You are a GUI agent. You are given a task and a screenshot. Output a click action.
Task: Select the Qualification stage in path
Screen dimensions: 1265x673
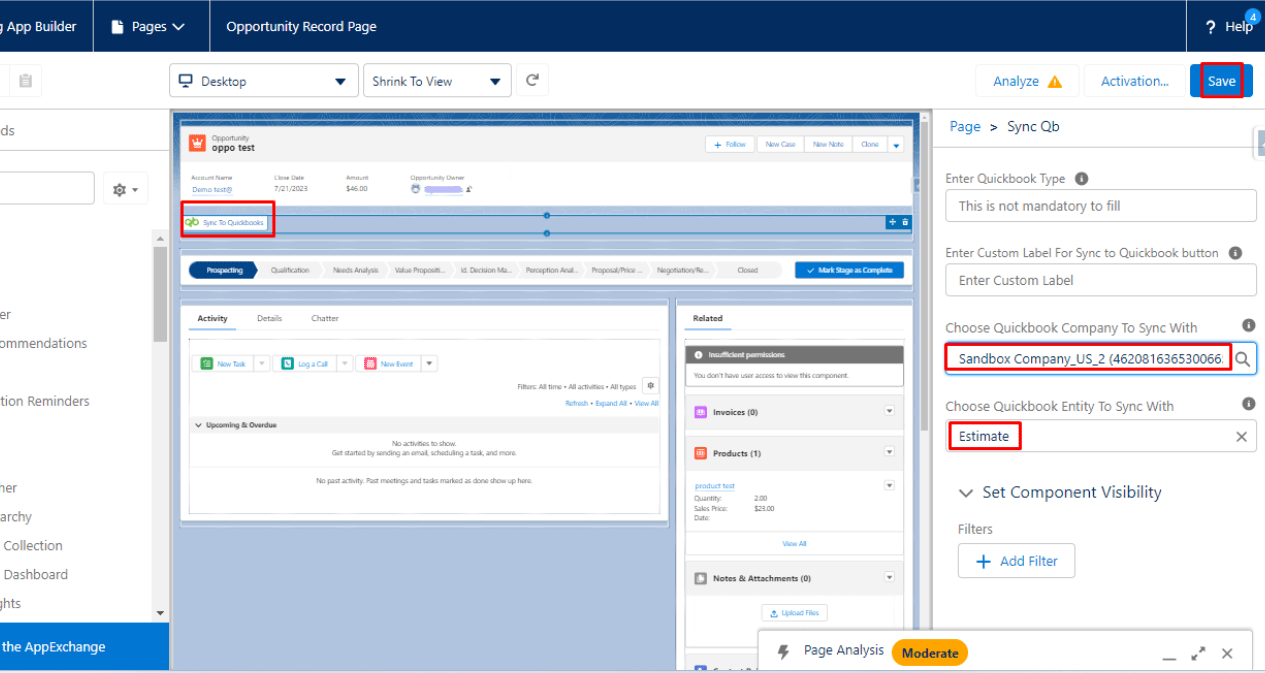pyautogui.click(x=290, y=270)
